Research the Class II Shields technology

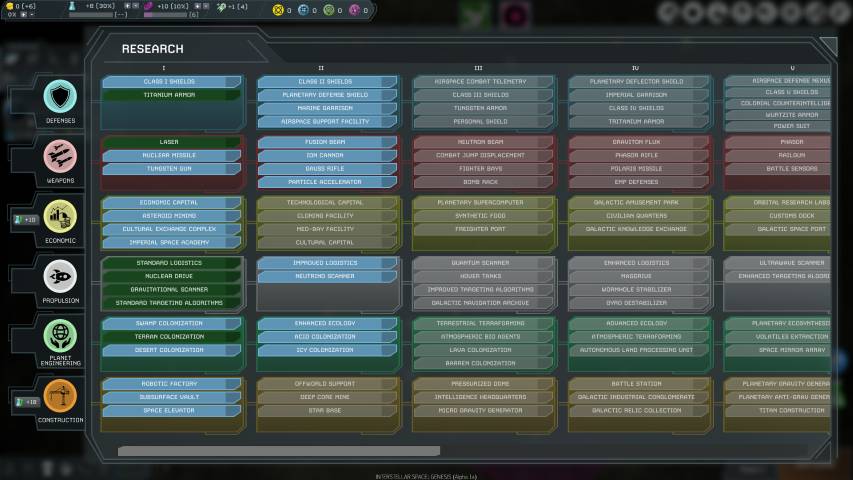[x=325, y=82]
